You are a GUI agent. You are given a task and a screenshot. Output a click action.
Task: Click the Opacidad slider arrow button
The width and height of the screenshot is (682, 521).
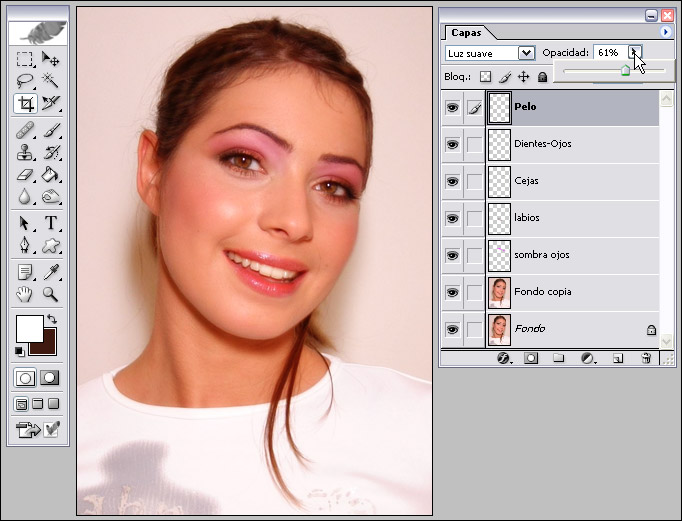click(636, 52)
